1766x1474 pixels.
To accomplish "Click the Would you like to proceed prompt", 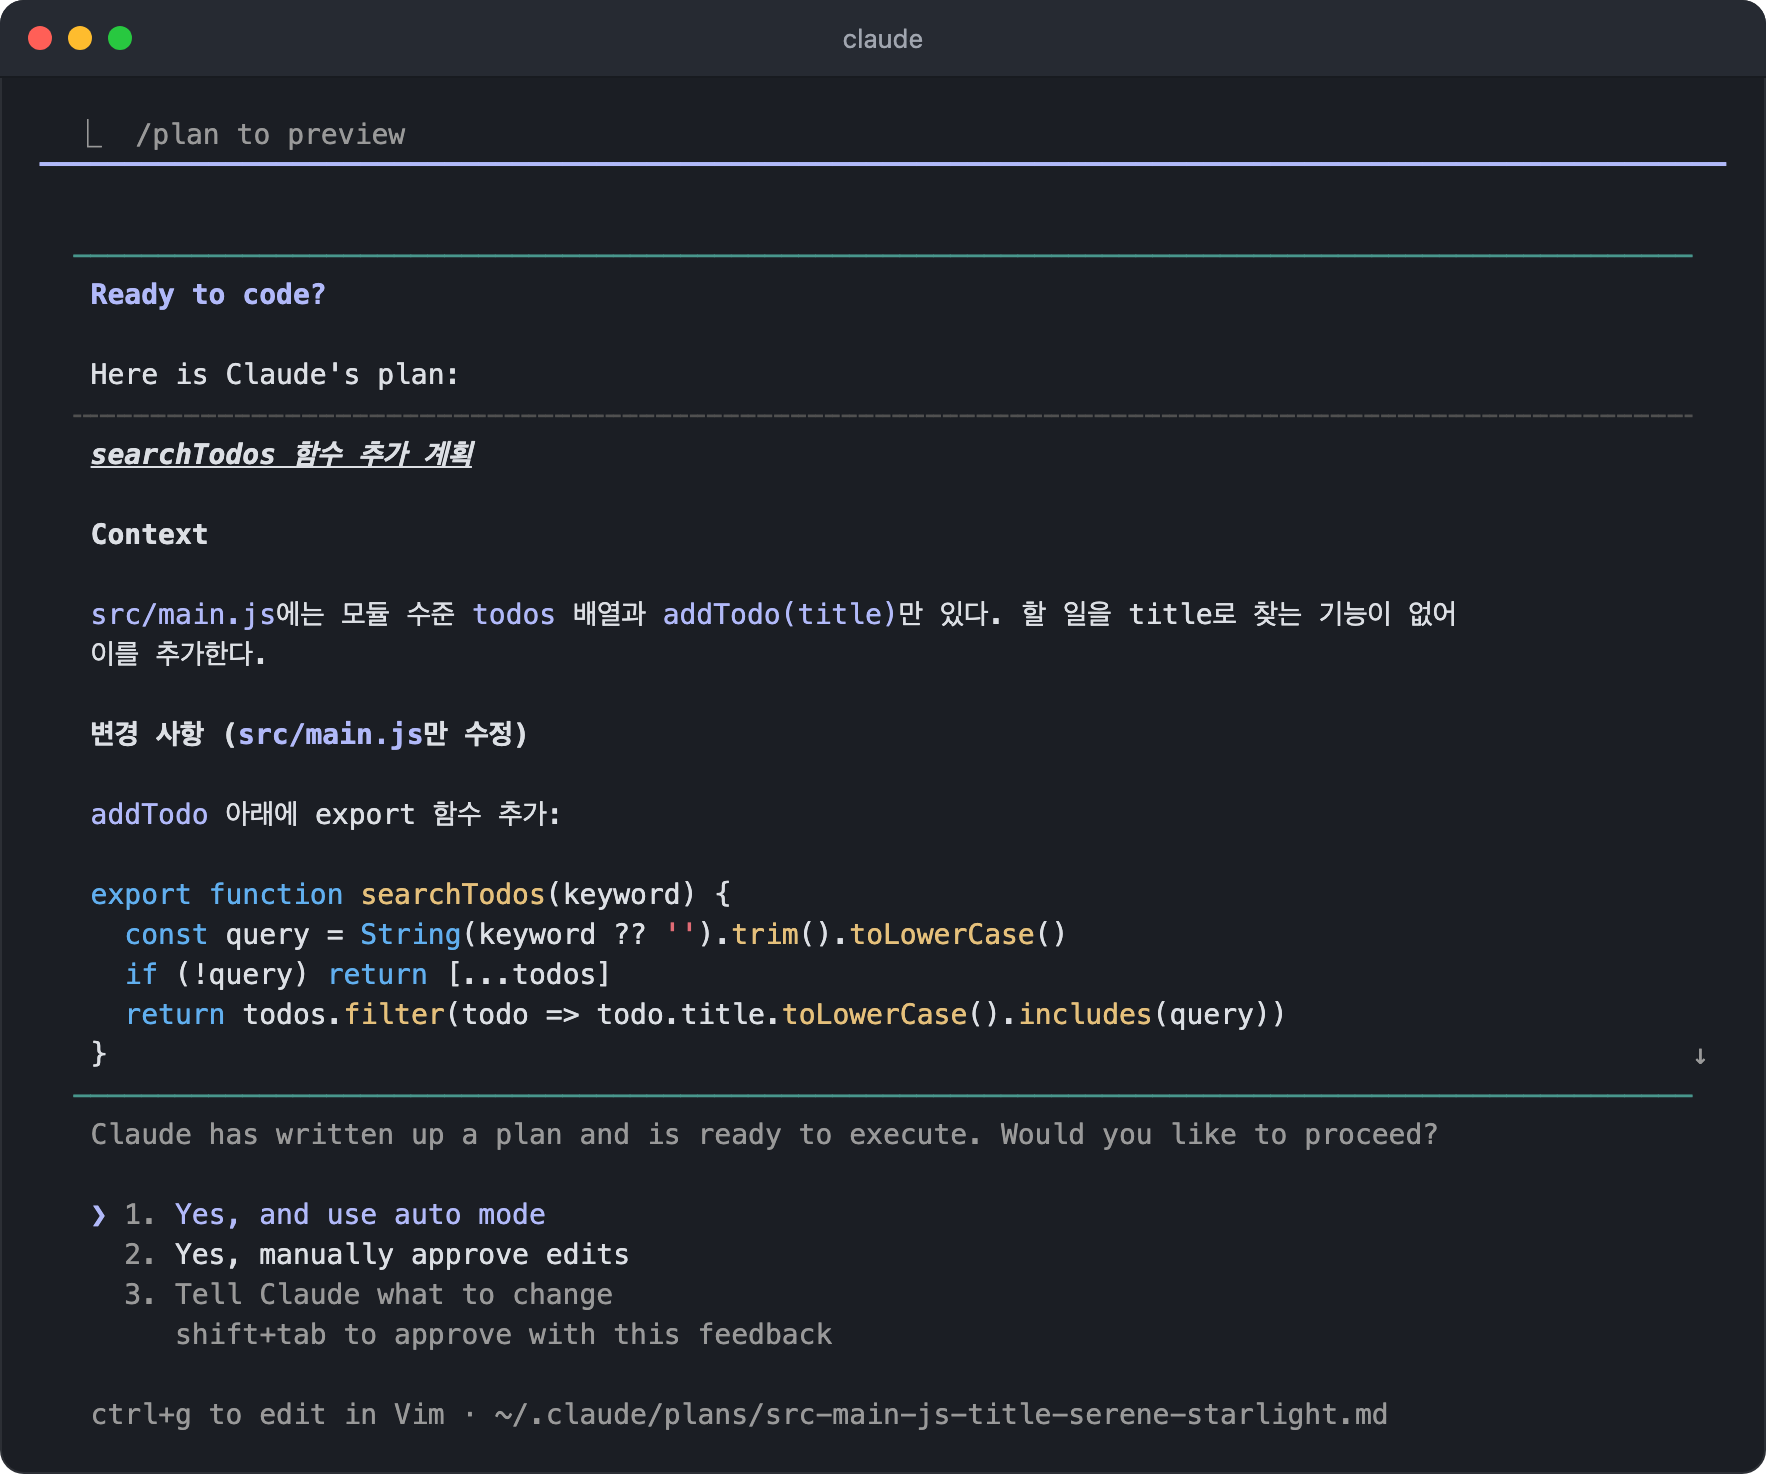I will [1219, 1134].
